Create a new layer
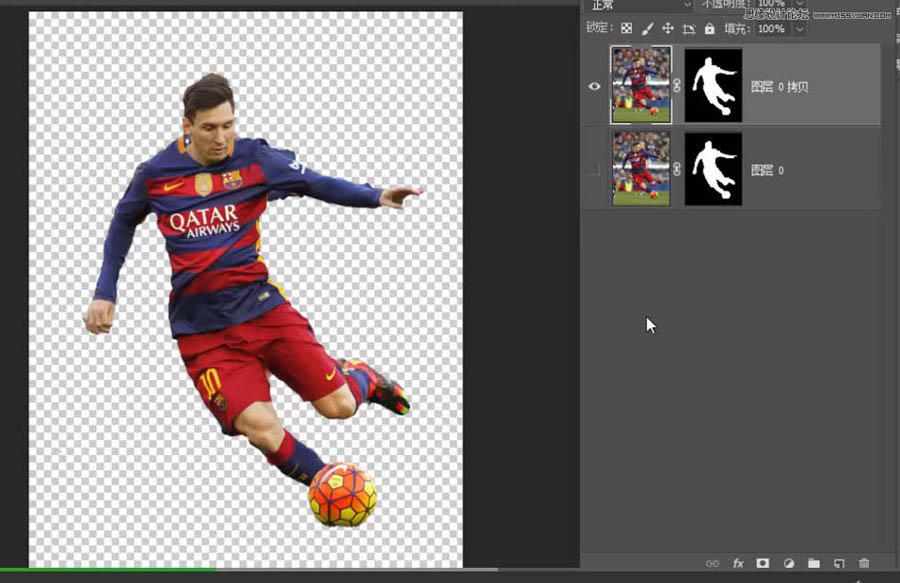Viewport: 900px width, 583px height. pos(839,564)
